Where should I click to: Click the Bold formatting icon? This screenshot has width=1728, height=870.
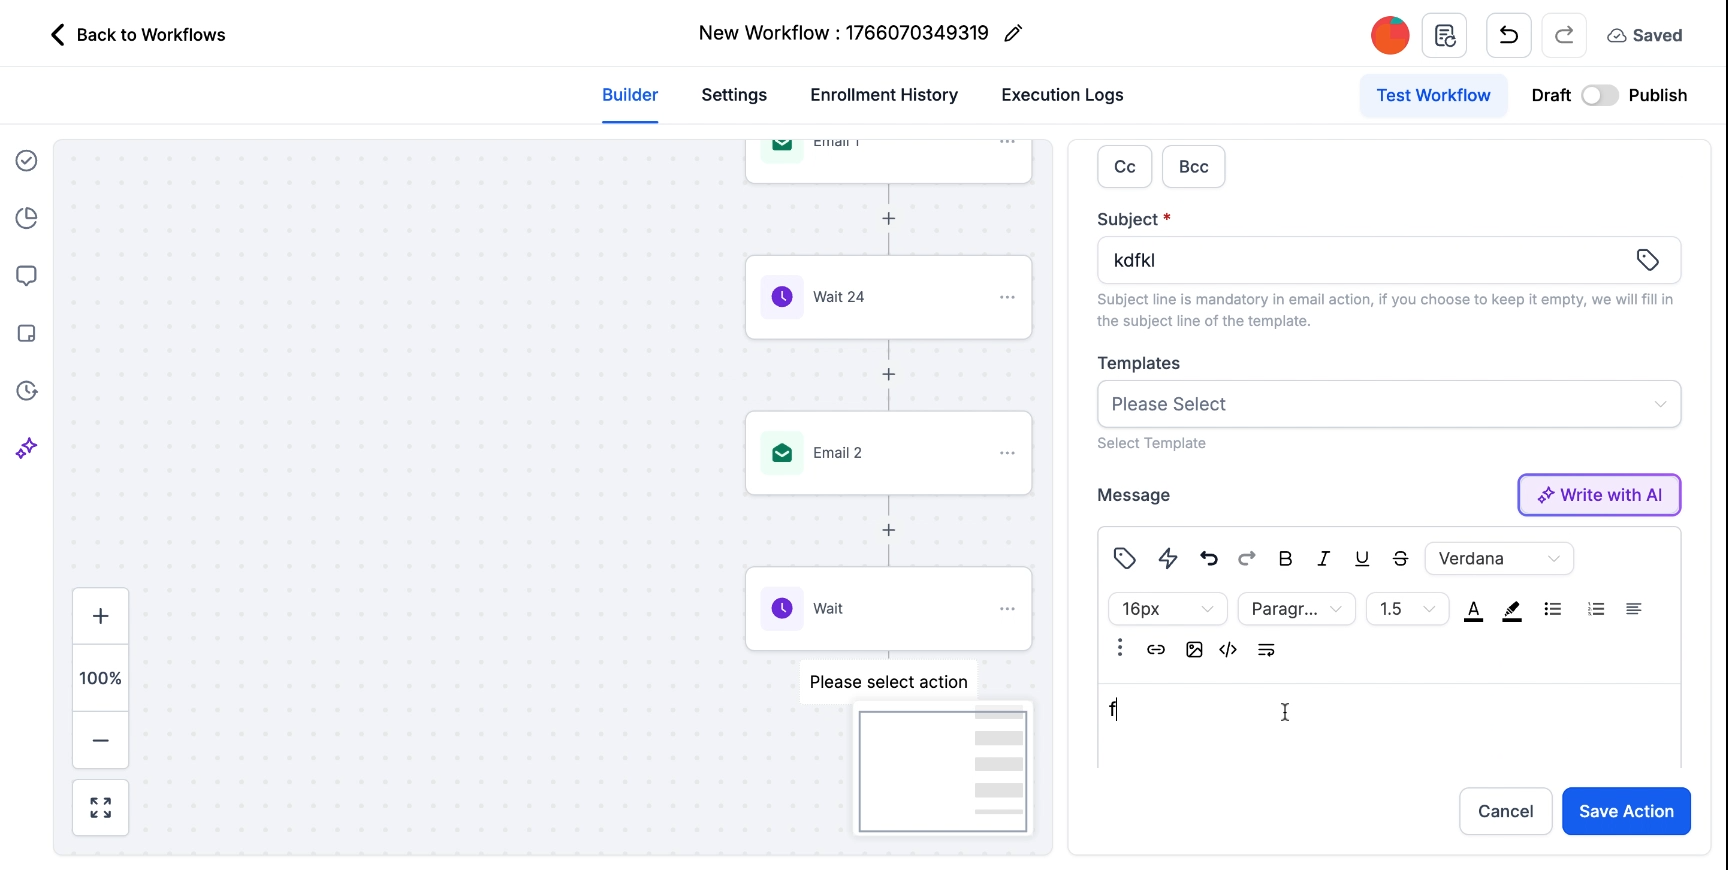coord(1286,559)
